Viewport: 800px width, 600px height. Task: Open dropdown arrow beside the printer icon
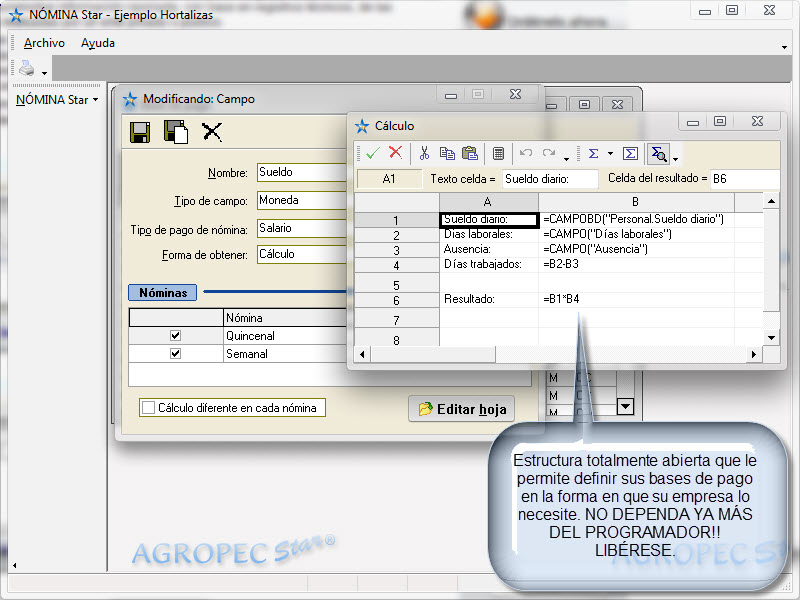44,73
